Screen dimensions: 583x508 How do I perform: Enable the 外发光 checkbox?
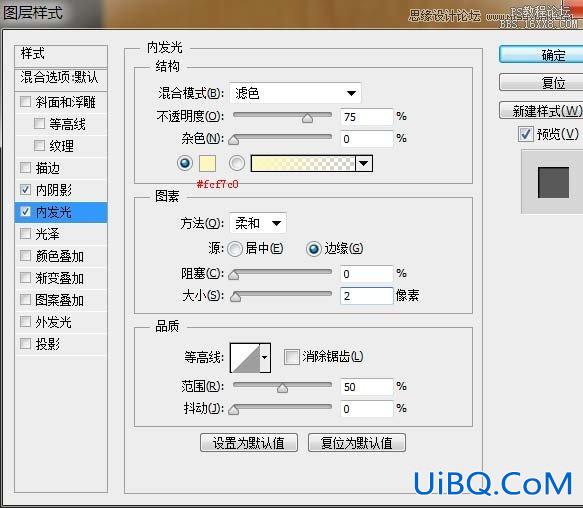coord(25,321)
